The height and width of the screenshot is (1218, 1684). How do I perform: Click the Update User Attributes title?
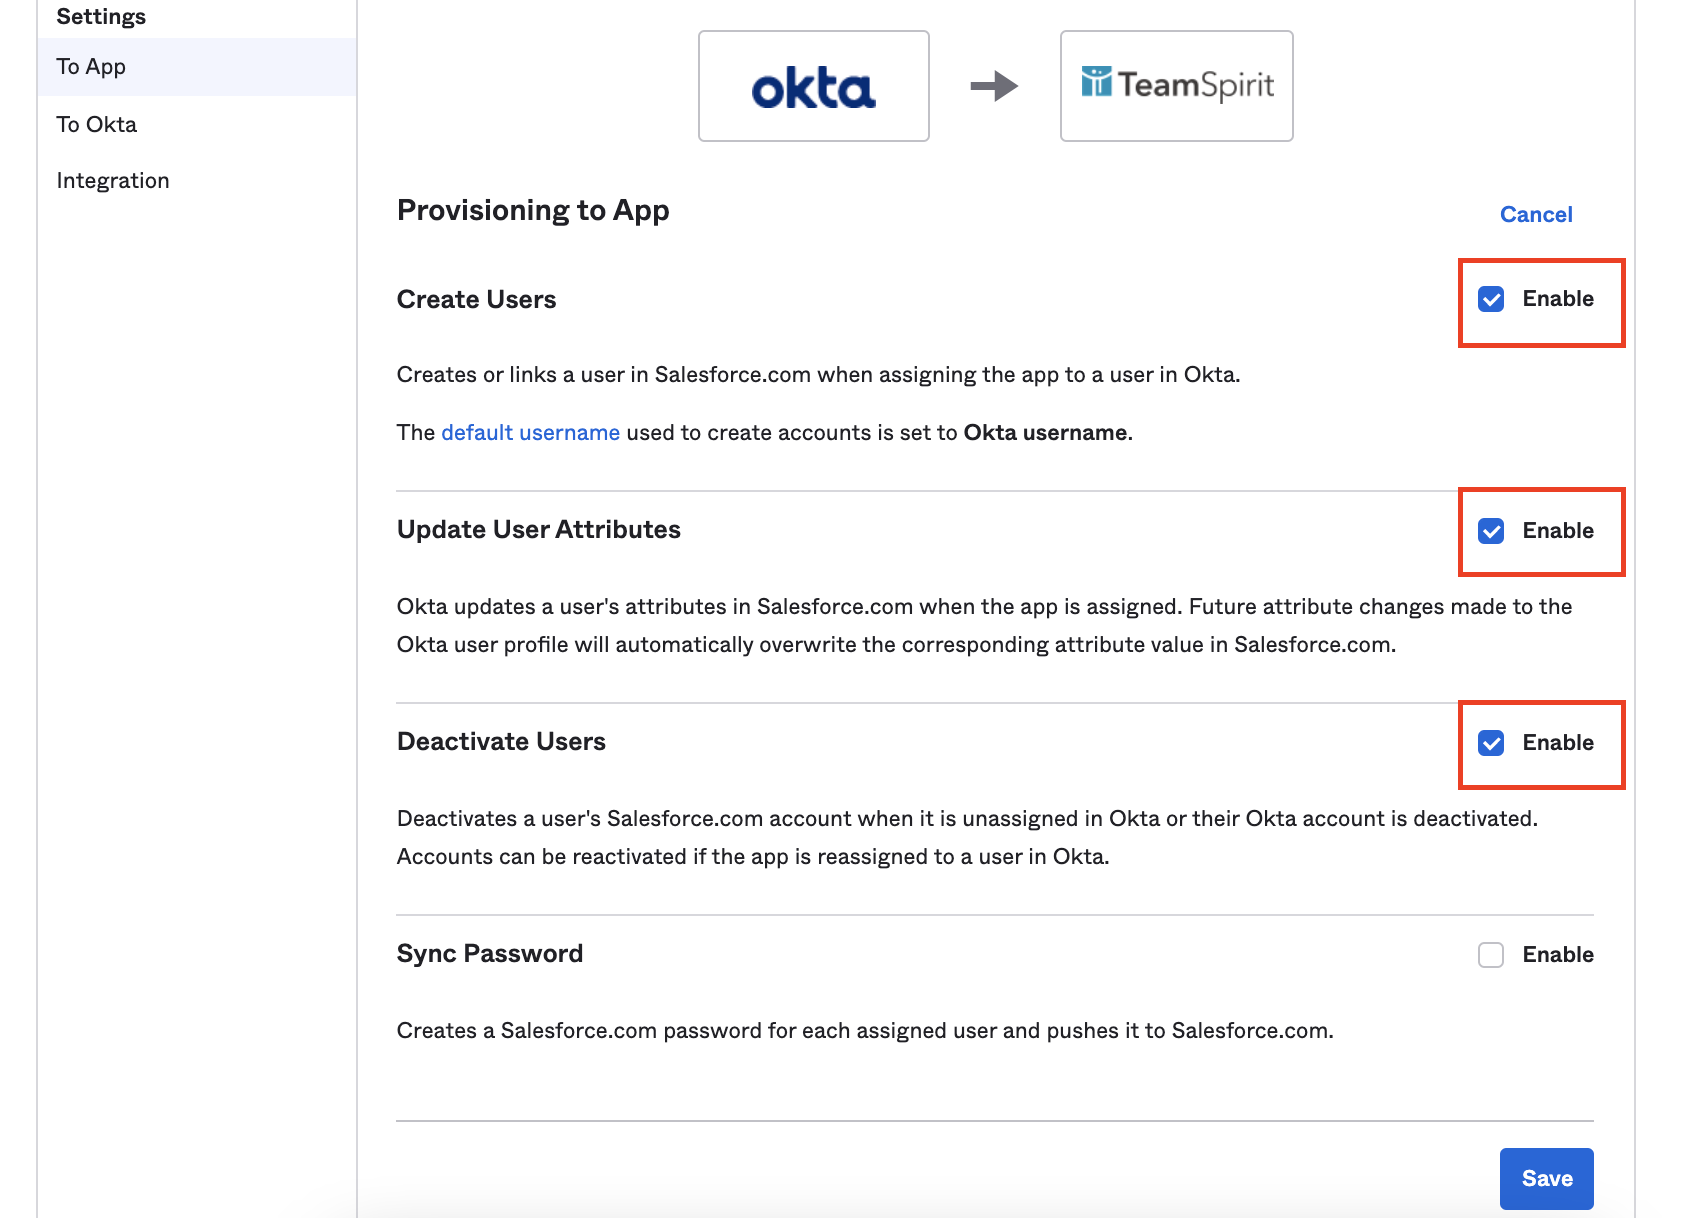coord(538,530)
